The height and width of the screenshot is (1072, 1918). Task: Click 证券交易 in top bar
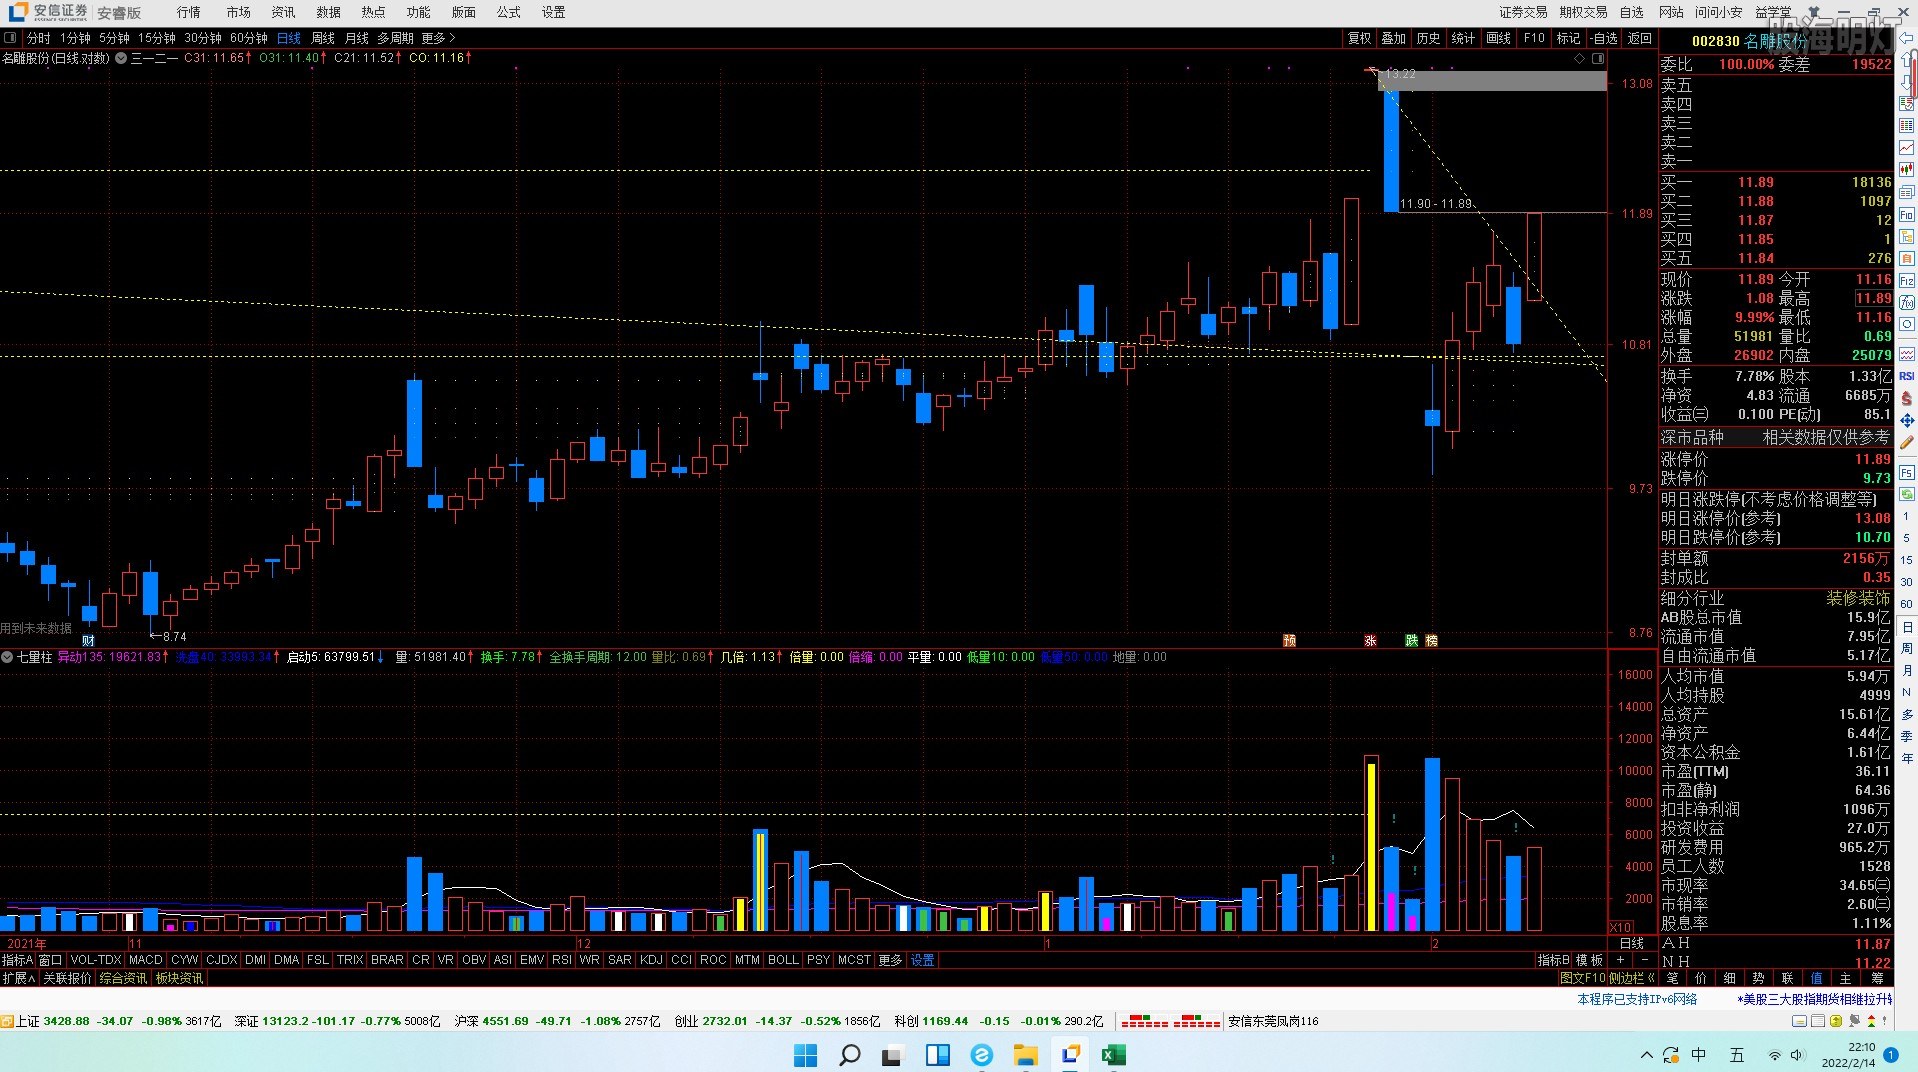click(1523, 12)
